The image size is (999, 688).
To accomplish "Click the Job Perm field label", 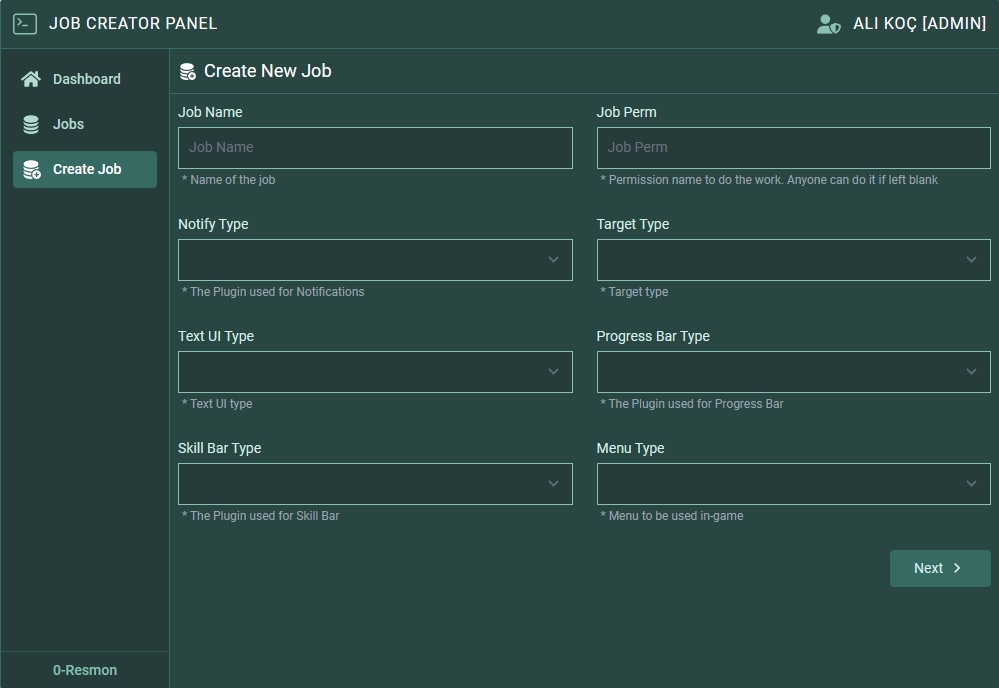I will (626, 112).
